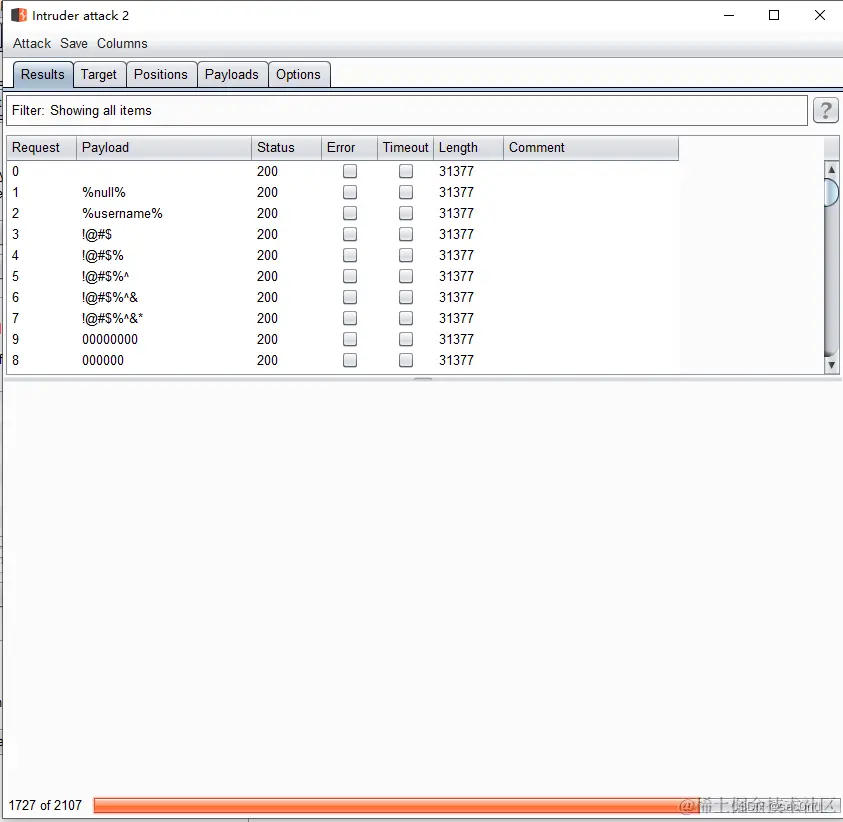This screenshot has width=843, height=822.
Task: Toggle Error checkbox for request 0
Action: [x=350, y=171]
